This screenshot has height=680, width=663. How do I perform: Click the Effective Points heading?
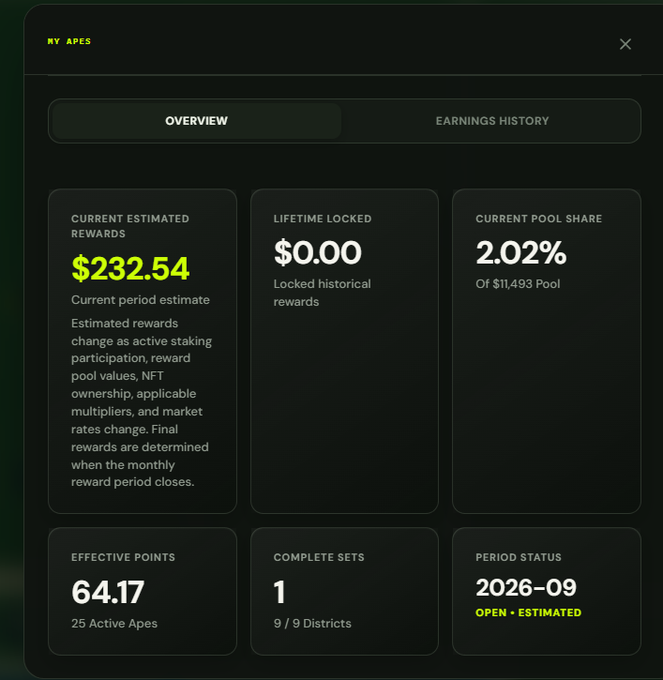(x=123, y=557)
